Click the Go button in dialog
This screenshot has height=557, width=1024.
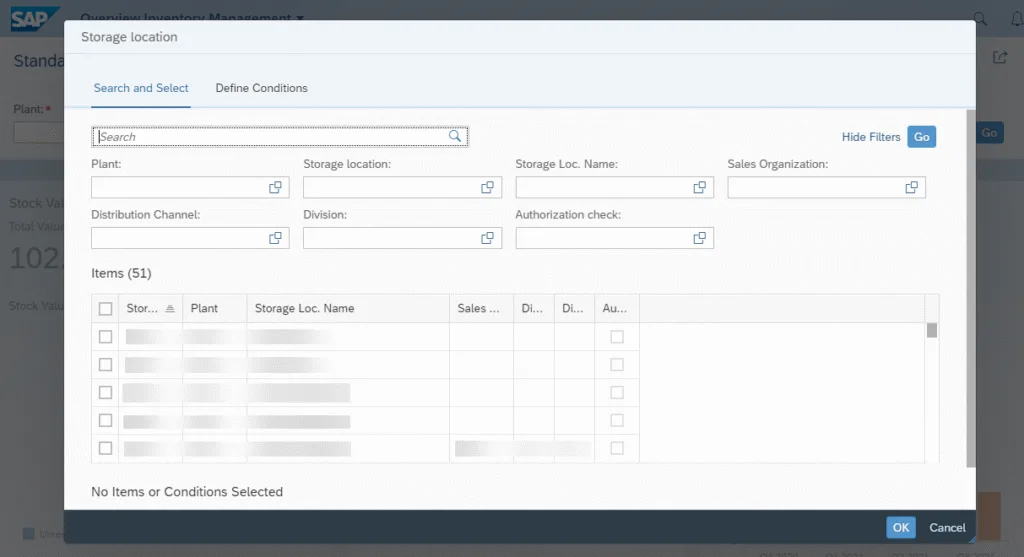[x=921, y=136]
